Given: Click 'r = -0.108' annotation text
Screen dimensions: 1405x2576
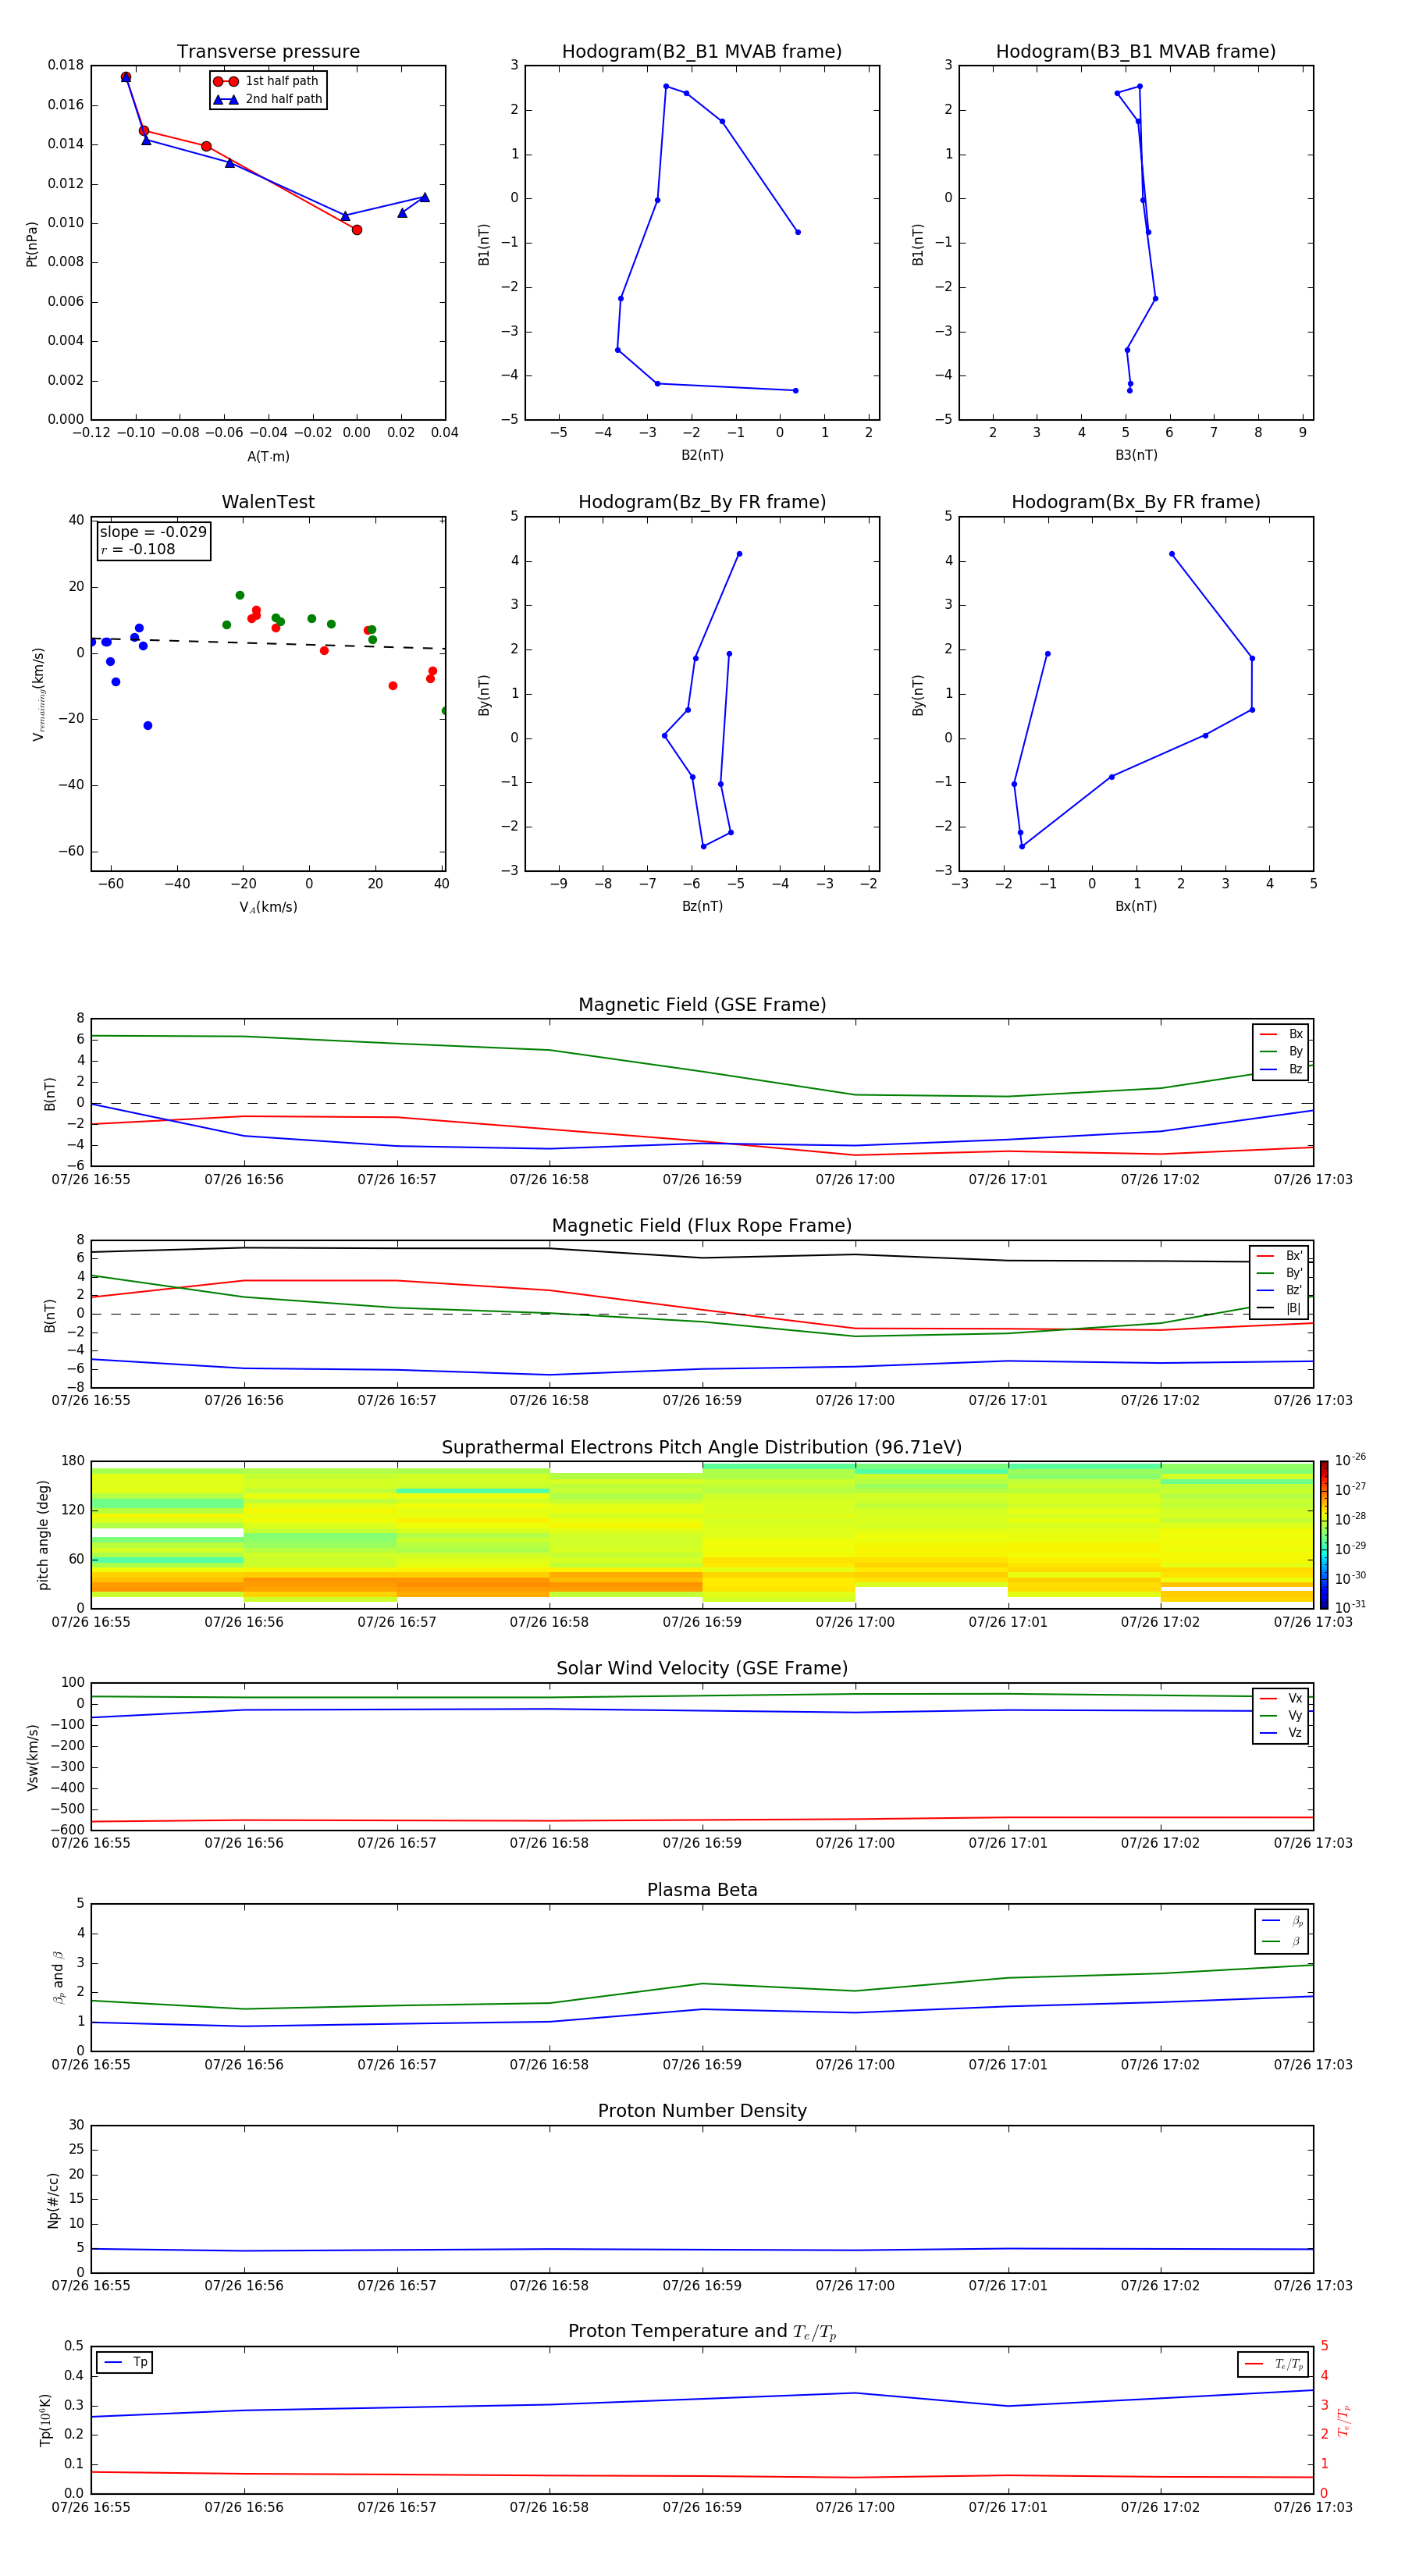Looking at the screenshot, I should (138, 549).
